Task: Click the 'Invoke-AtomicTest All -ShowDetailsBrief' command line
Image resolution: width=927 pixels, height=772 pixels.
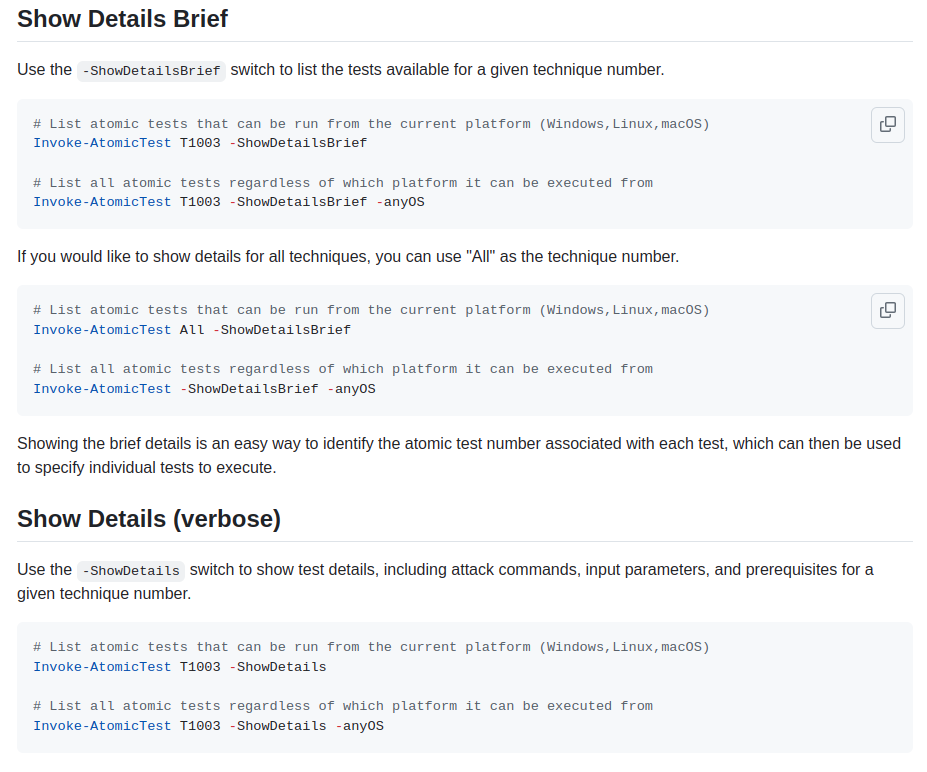Action: pyautogui.click(x=192, y=329)
